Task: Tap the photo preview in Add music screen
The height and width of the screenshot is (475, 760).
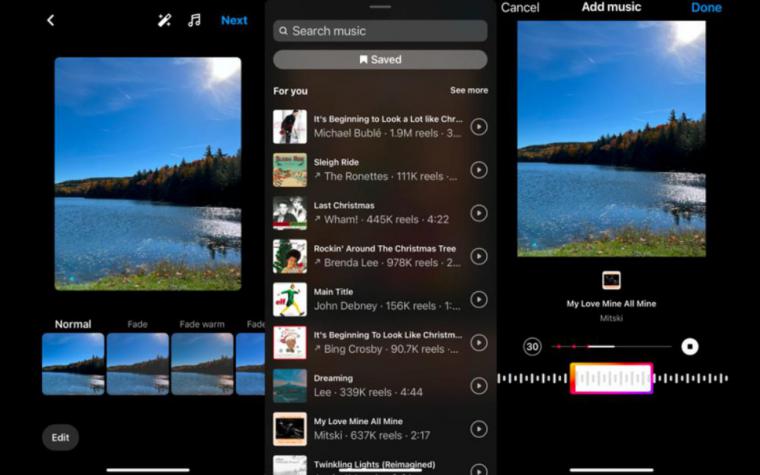Action: [611, 138]
